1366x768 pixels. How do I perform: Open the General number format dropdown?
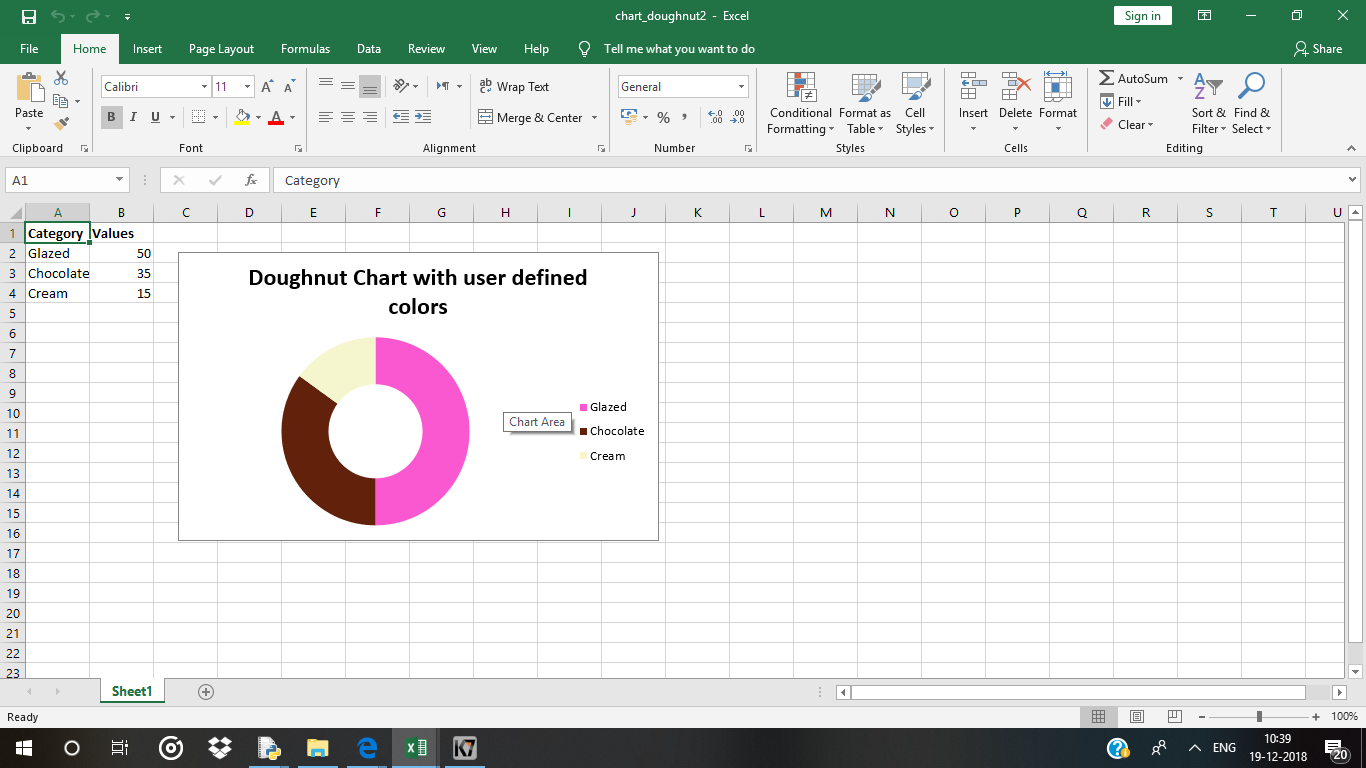pyautogui.click(x=741, y=87)
